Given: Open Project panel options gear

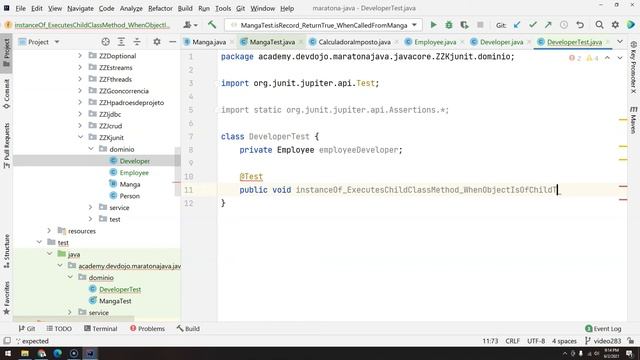Looking at the screenshot, I should (157, 42).
